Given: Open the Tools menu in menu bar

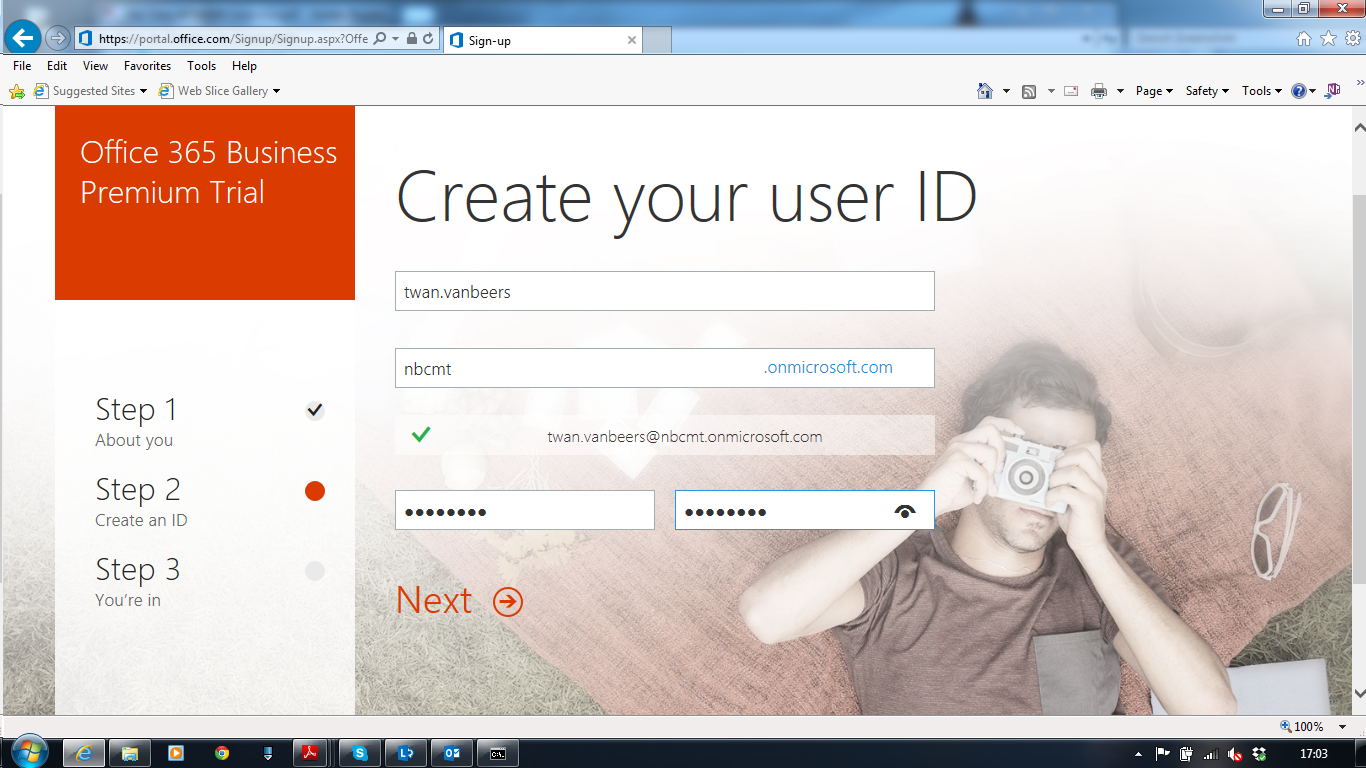Looking at the screenshot, I should [x=201, y=66].
